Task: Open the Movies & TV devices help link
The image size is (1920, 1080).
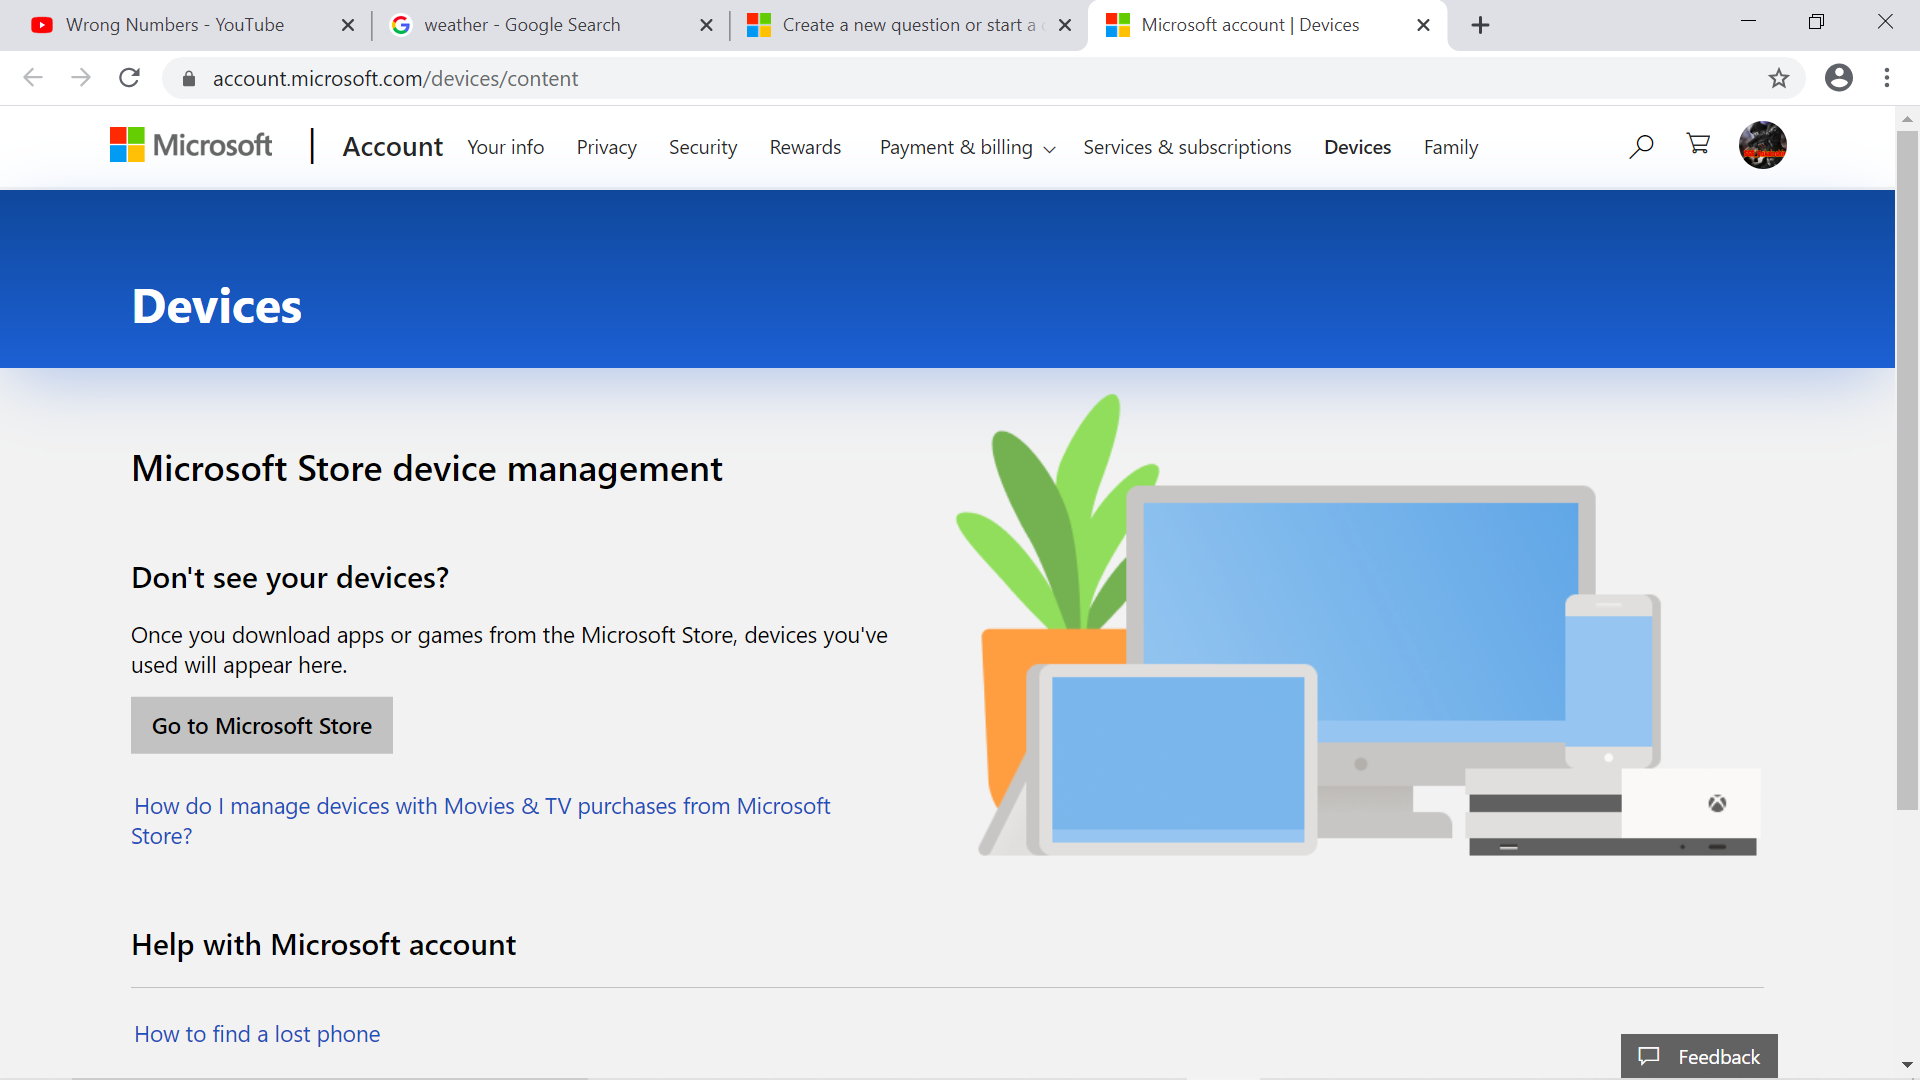Action: coord(481,821)
